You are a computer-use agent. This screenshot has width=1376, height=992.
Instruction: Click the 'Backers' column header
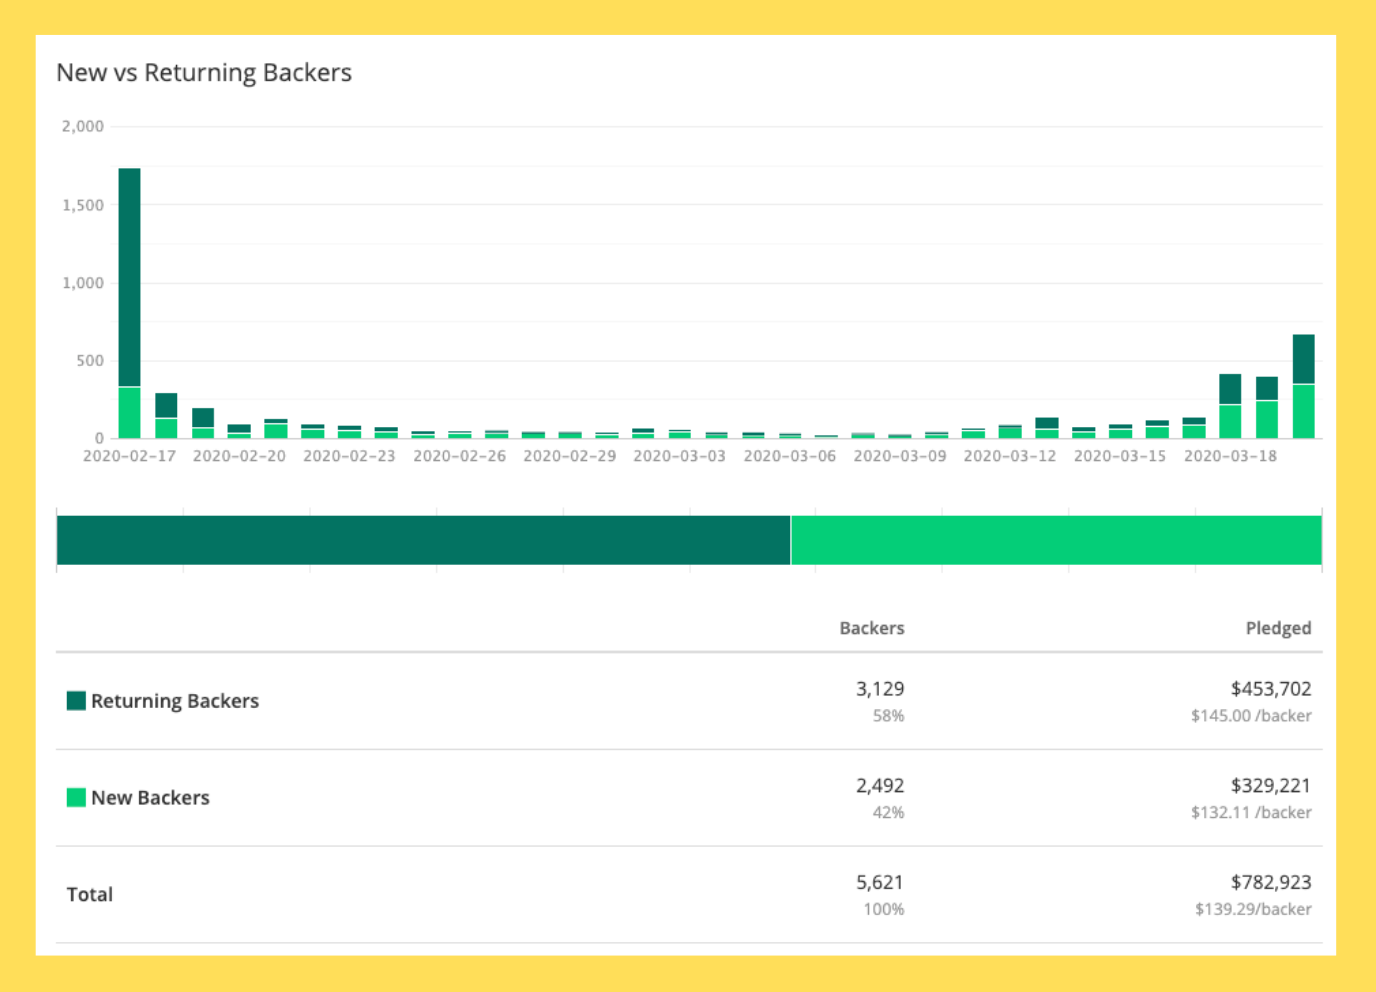(872, 628)
